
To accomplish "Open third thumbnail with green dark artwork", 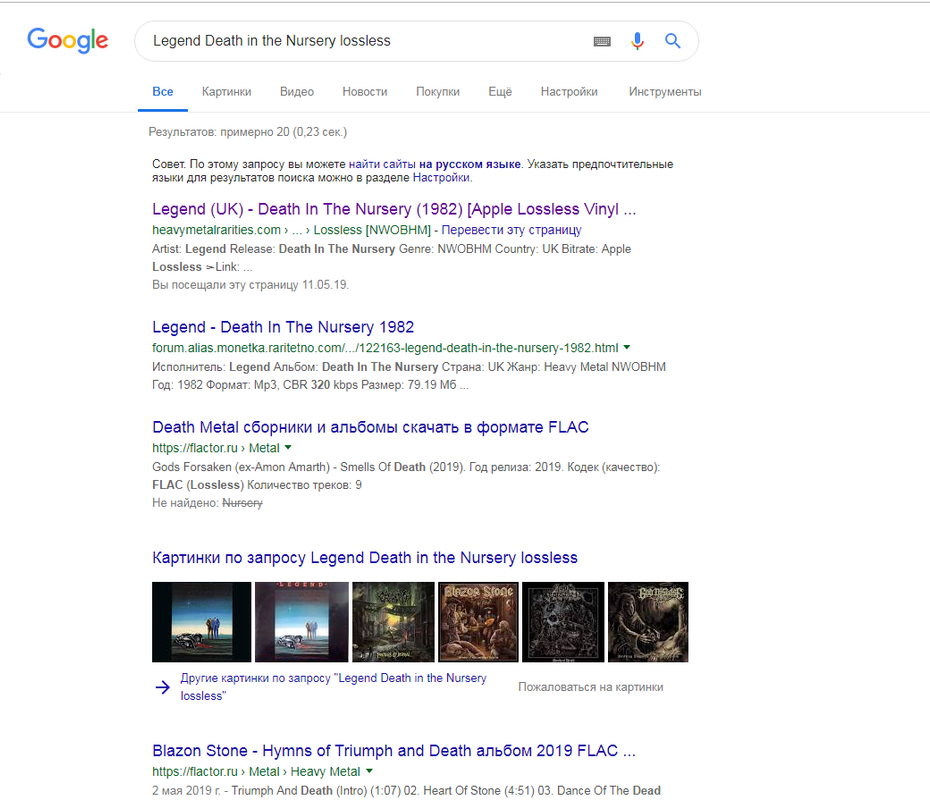I will (393, 622).
